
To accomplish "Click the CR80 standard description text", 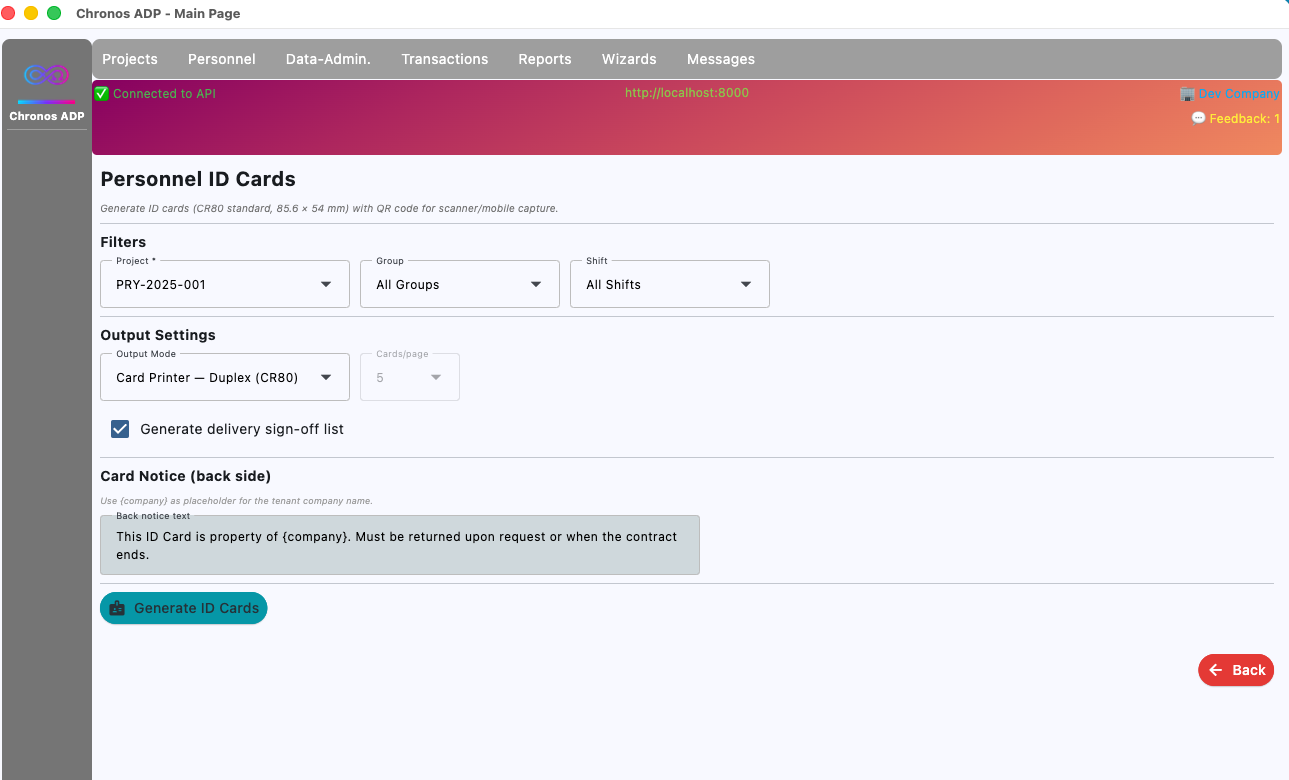I will tap(329, 209).
